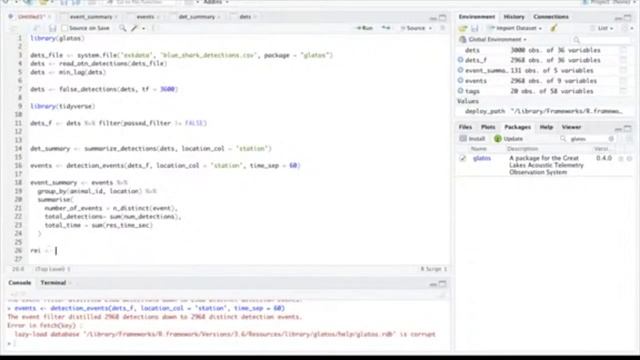This screenshot has width=640, height=360.
Task: Show document outline icon in editor toolbar
Action: coord(442,28)
